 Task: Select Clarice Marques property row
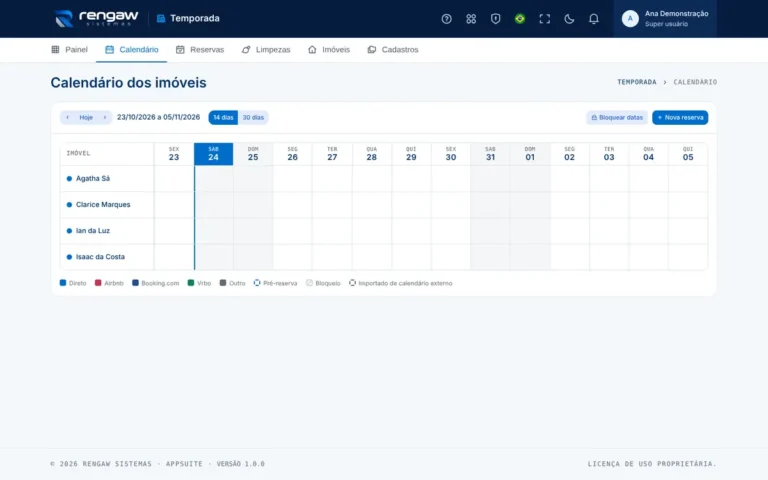pyautogui.click(x=107, y=205)
